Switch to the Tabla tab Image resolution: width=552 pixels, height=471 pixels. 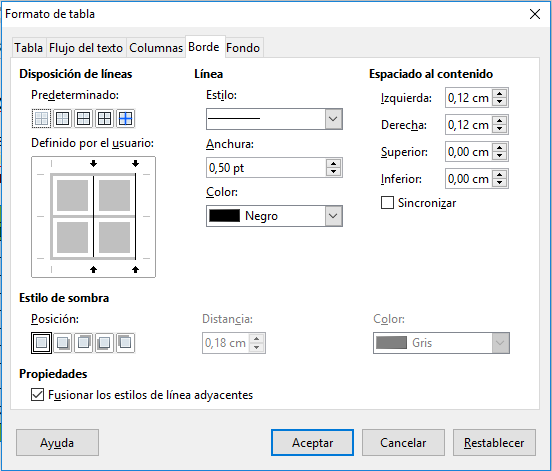29,48
